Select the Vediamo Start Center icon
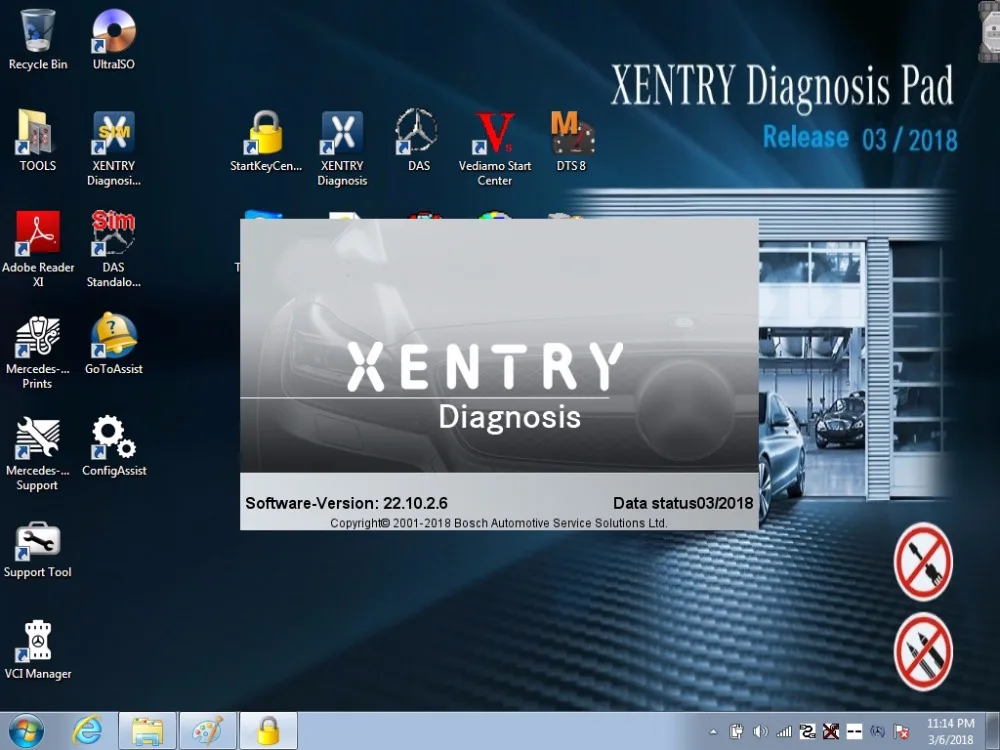The image size is (1000, 750). (x=495, y=149)
